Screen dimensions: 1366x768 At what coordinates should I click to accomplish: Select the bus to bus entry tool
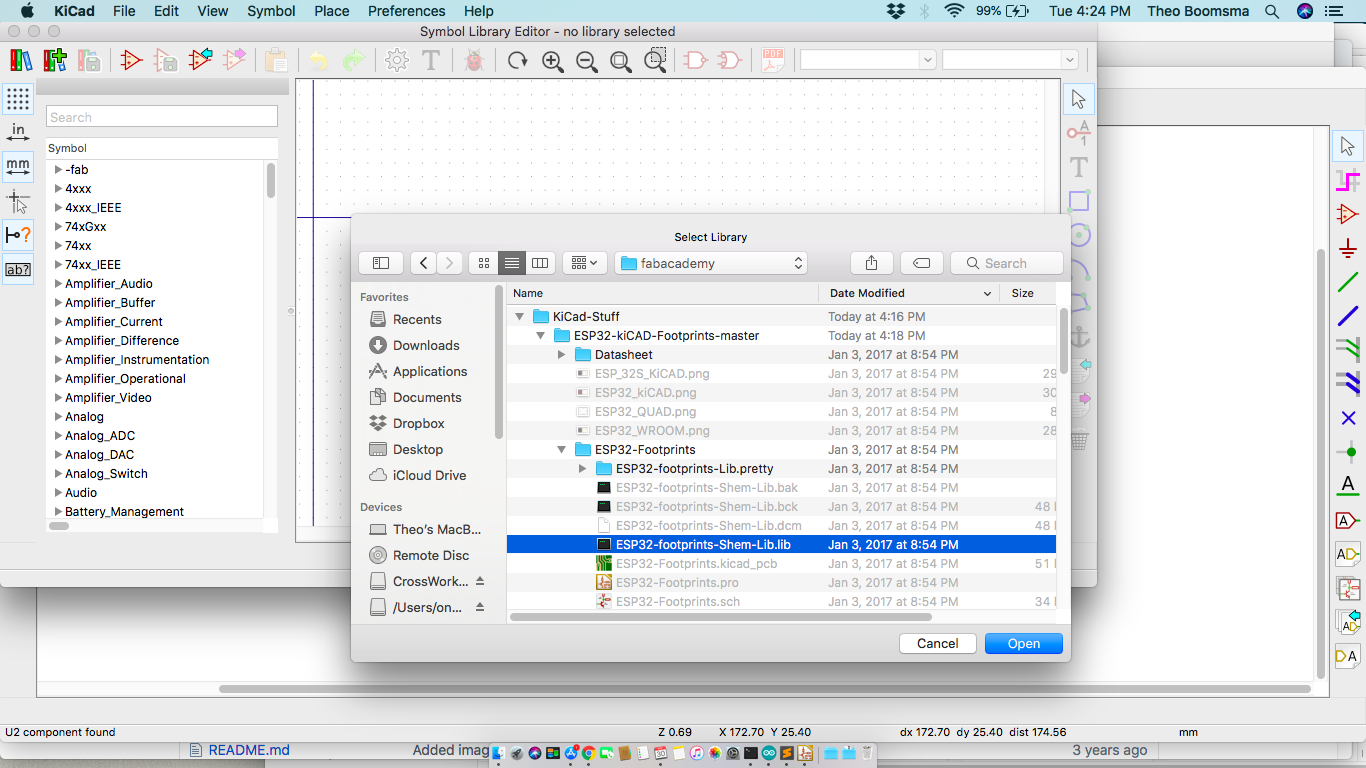[x=1348, y=383]
